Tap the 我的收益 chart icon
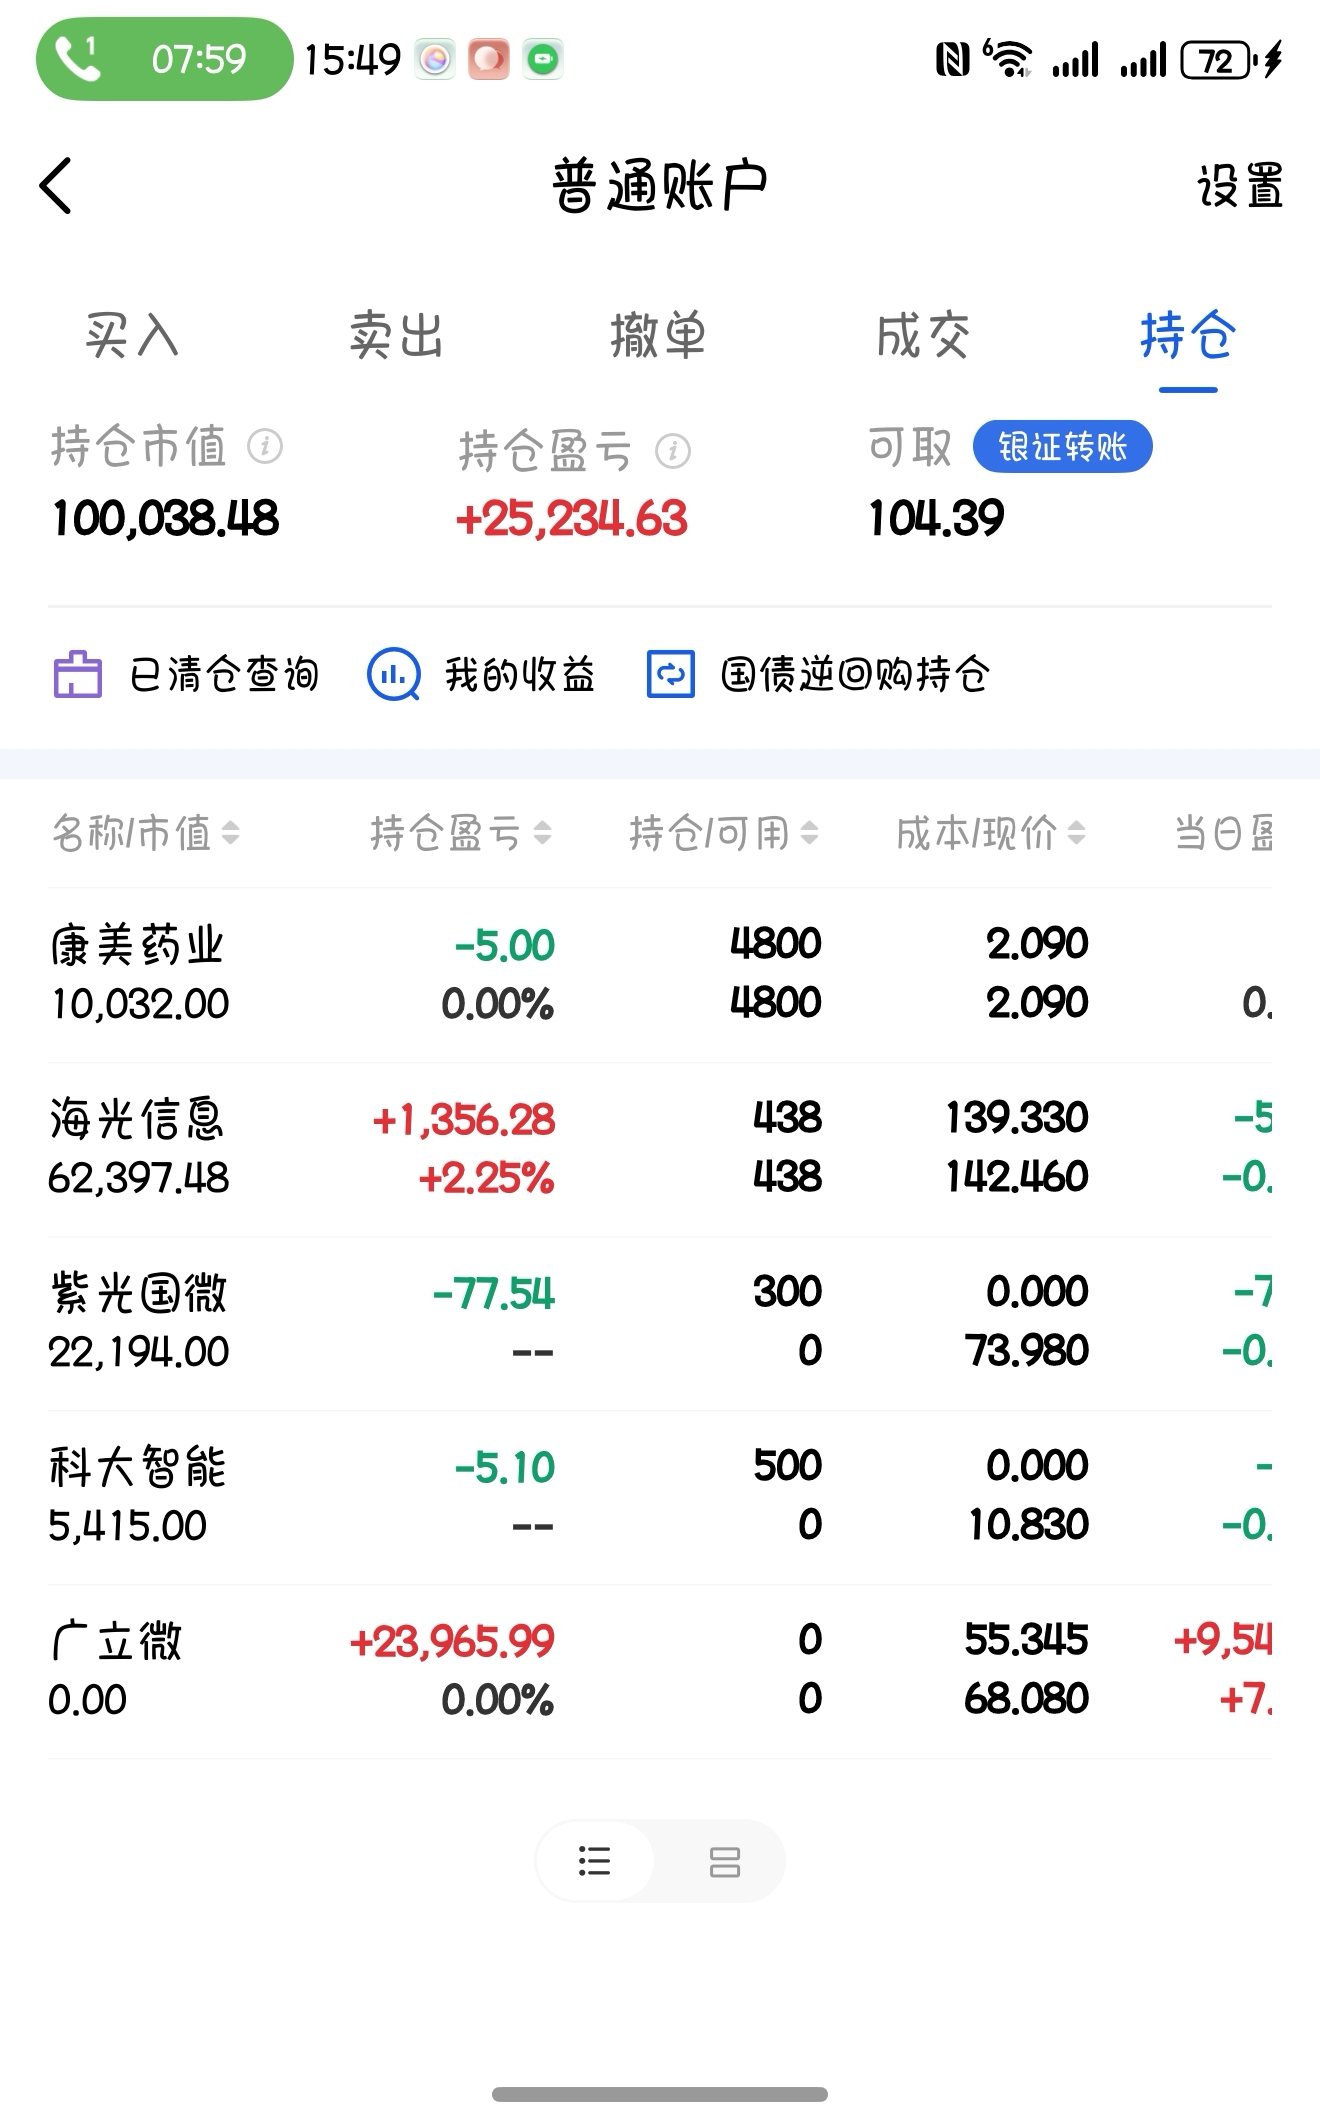 tap(394, 675)
